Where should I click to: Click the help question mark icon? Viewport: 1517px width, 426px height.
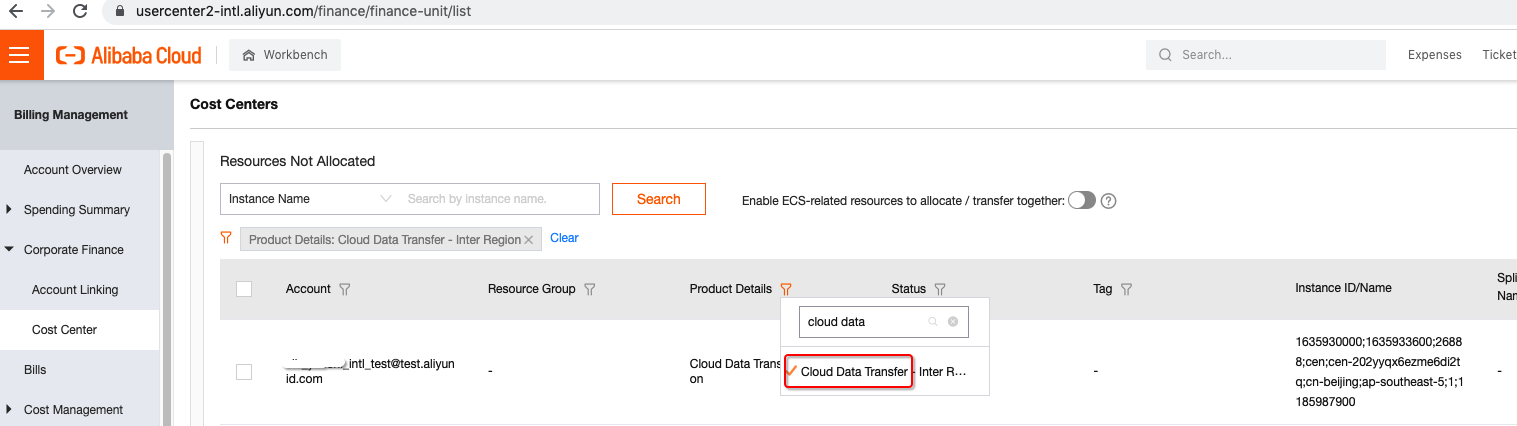1108,200
